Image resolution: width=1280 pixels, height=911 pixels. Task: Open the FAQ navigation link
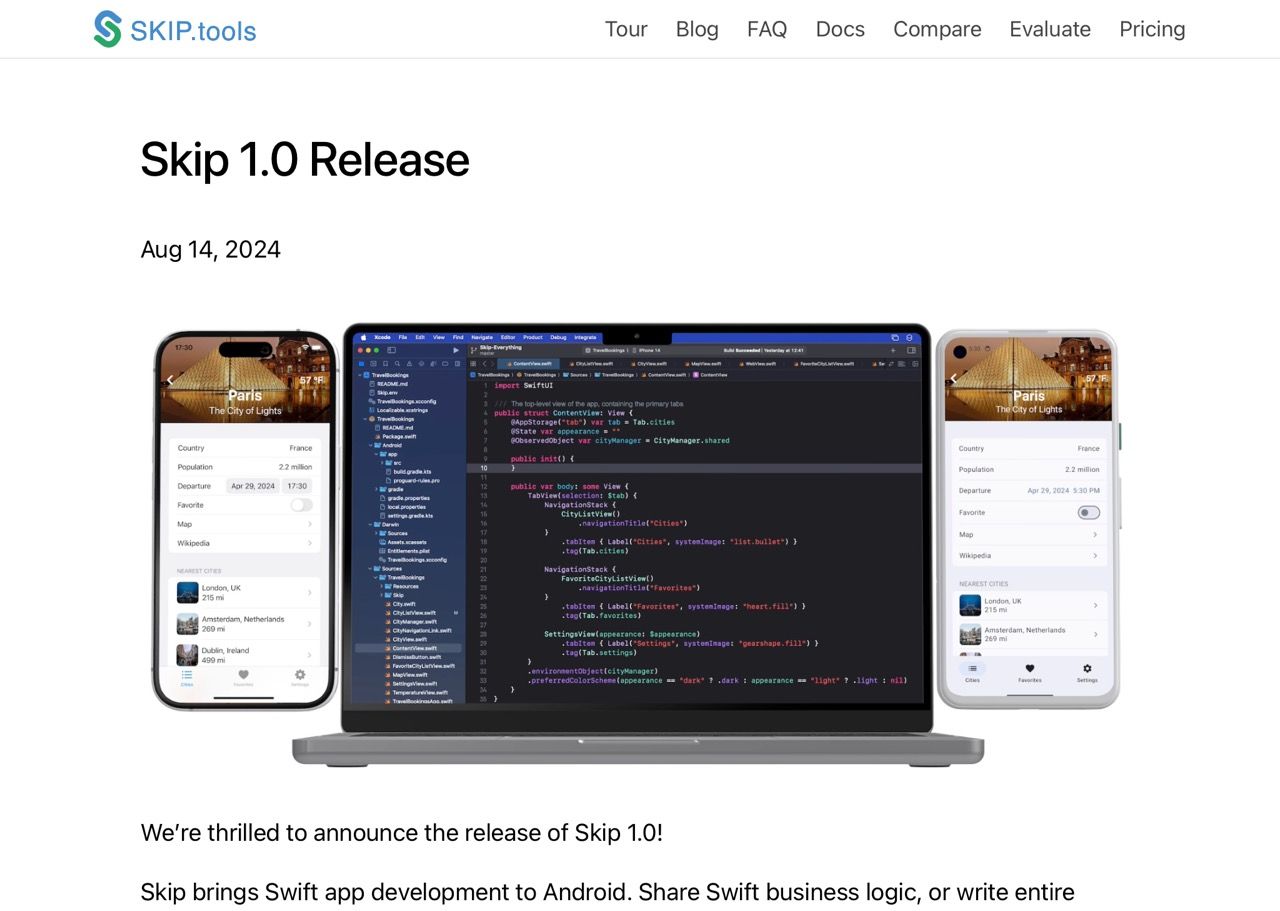[x=767, y=29]
